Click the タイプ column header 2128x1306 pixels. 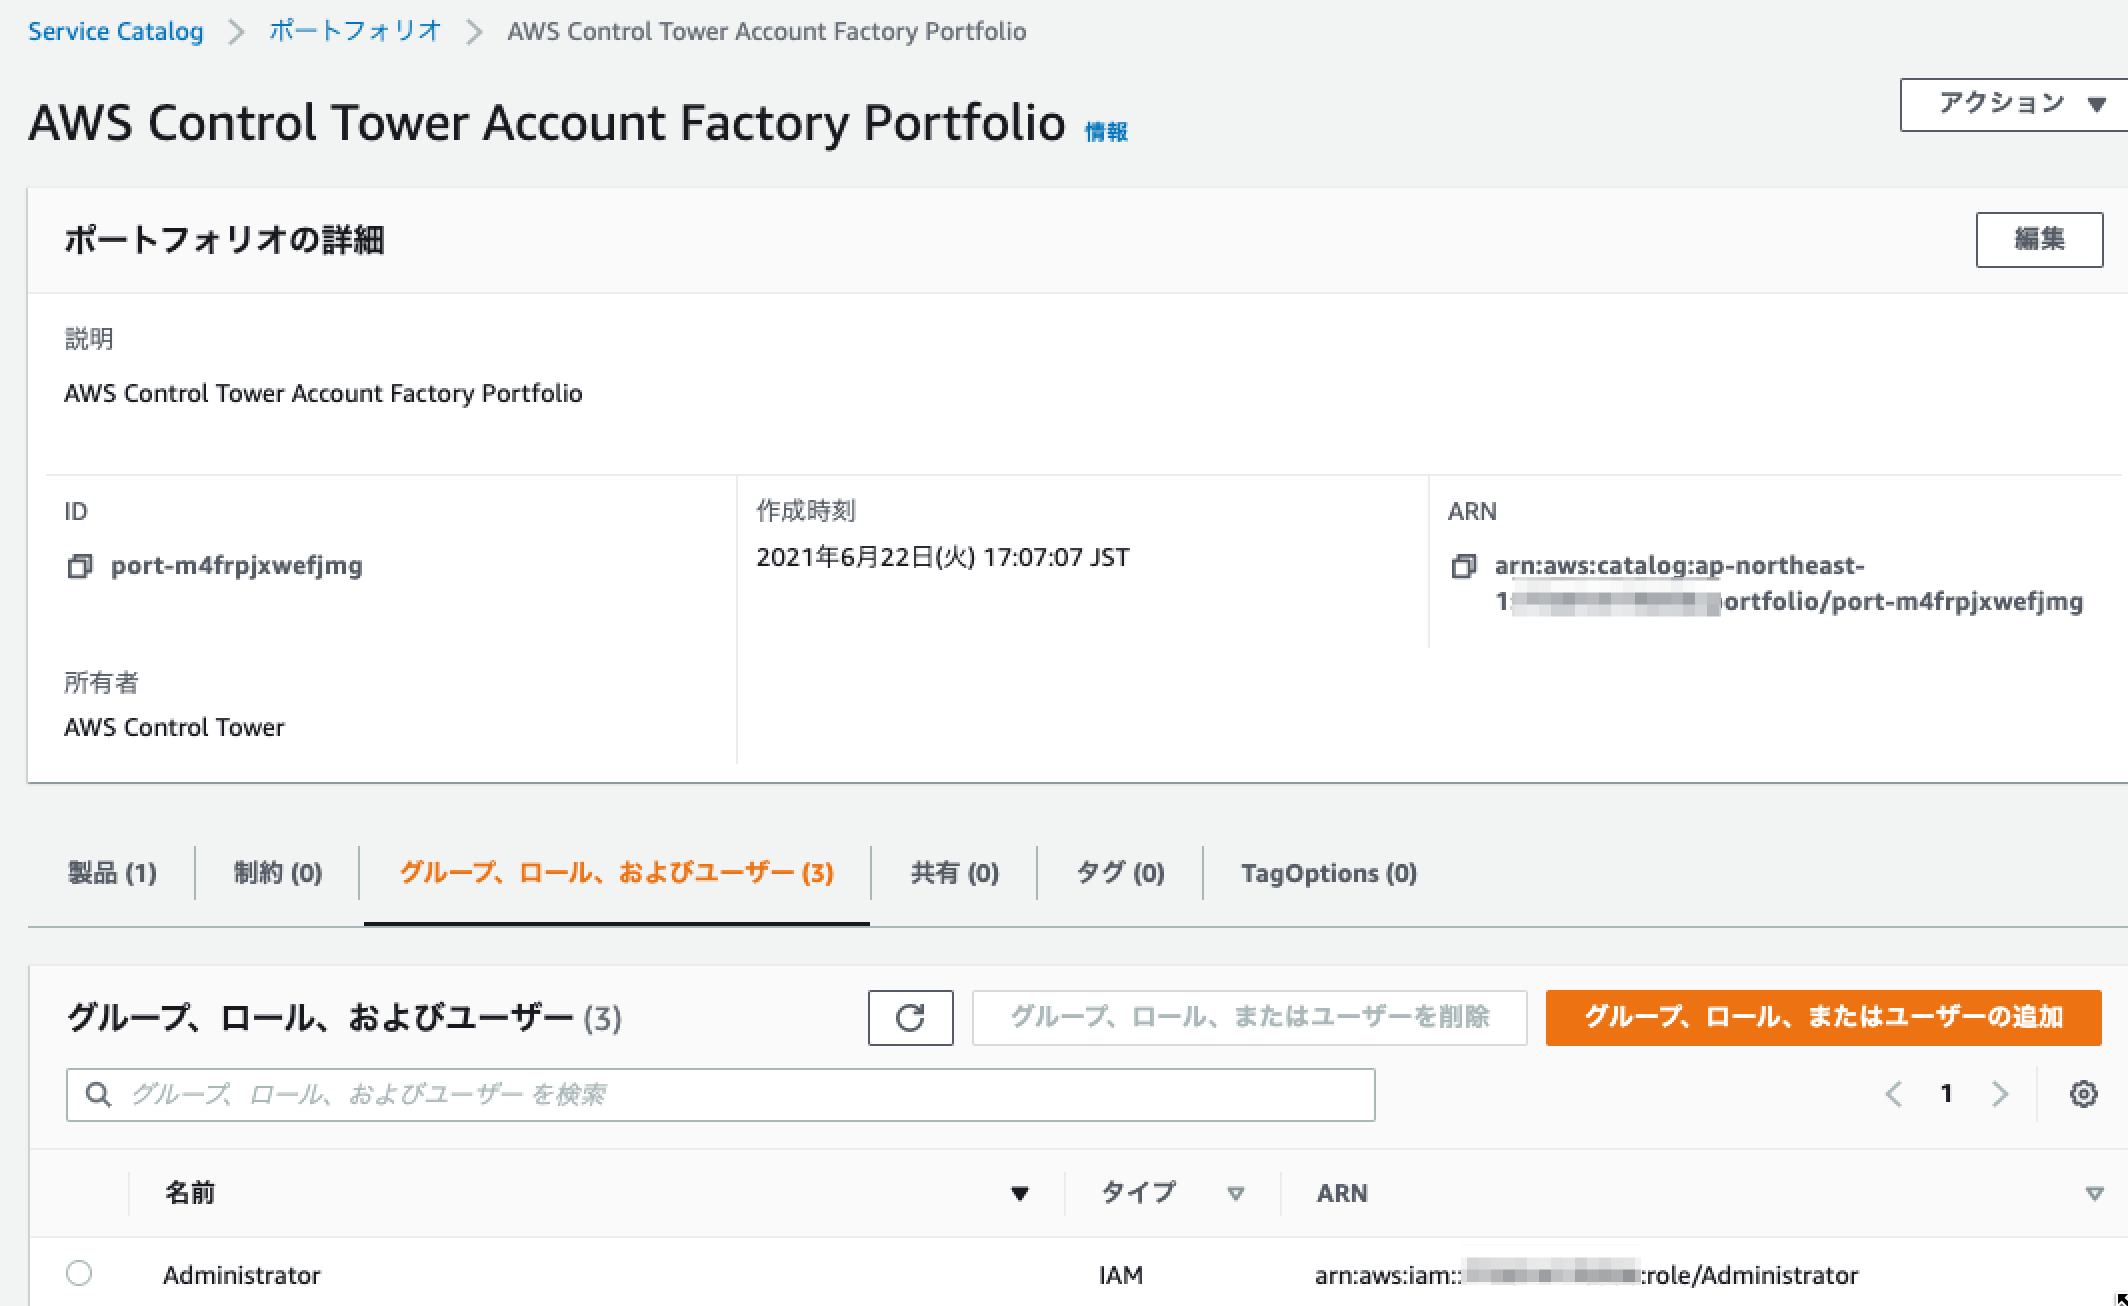(x=1138, y=1193)
